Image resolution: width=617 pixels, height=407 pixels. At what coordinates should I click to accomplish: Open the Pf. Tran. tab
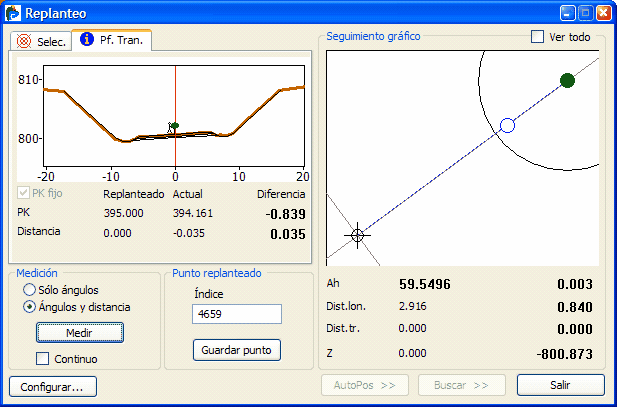pyautogui.click(x=111, y=41)
